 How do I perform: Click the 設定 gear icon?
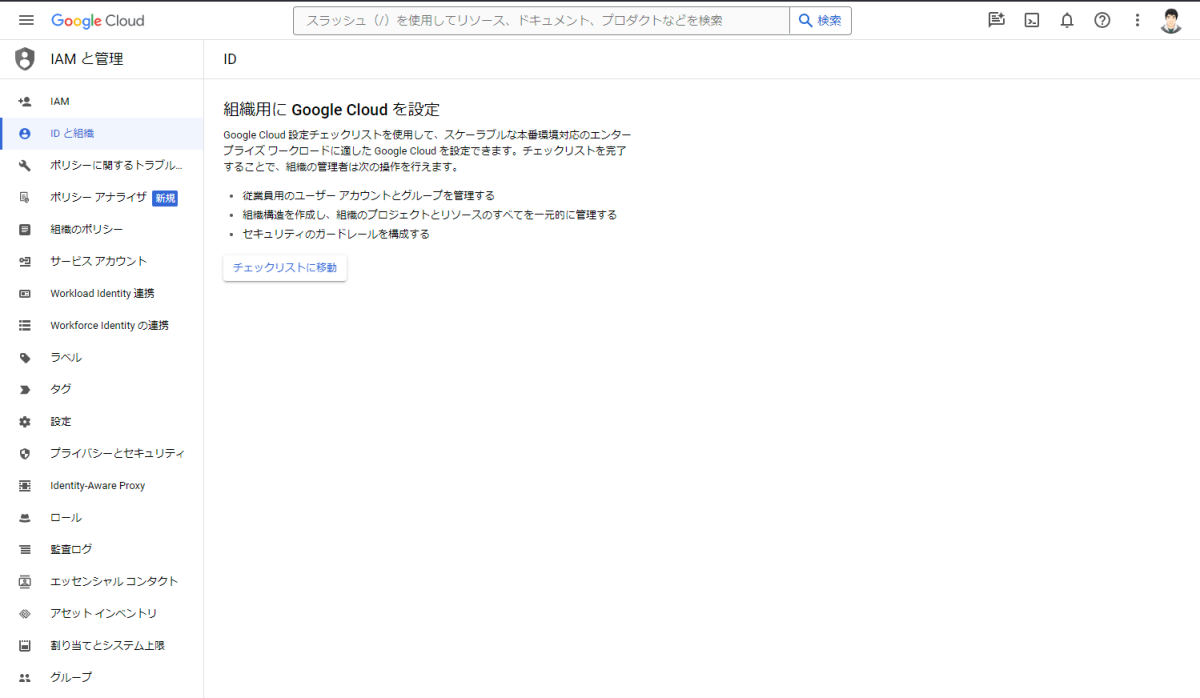(25, 421)
